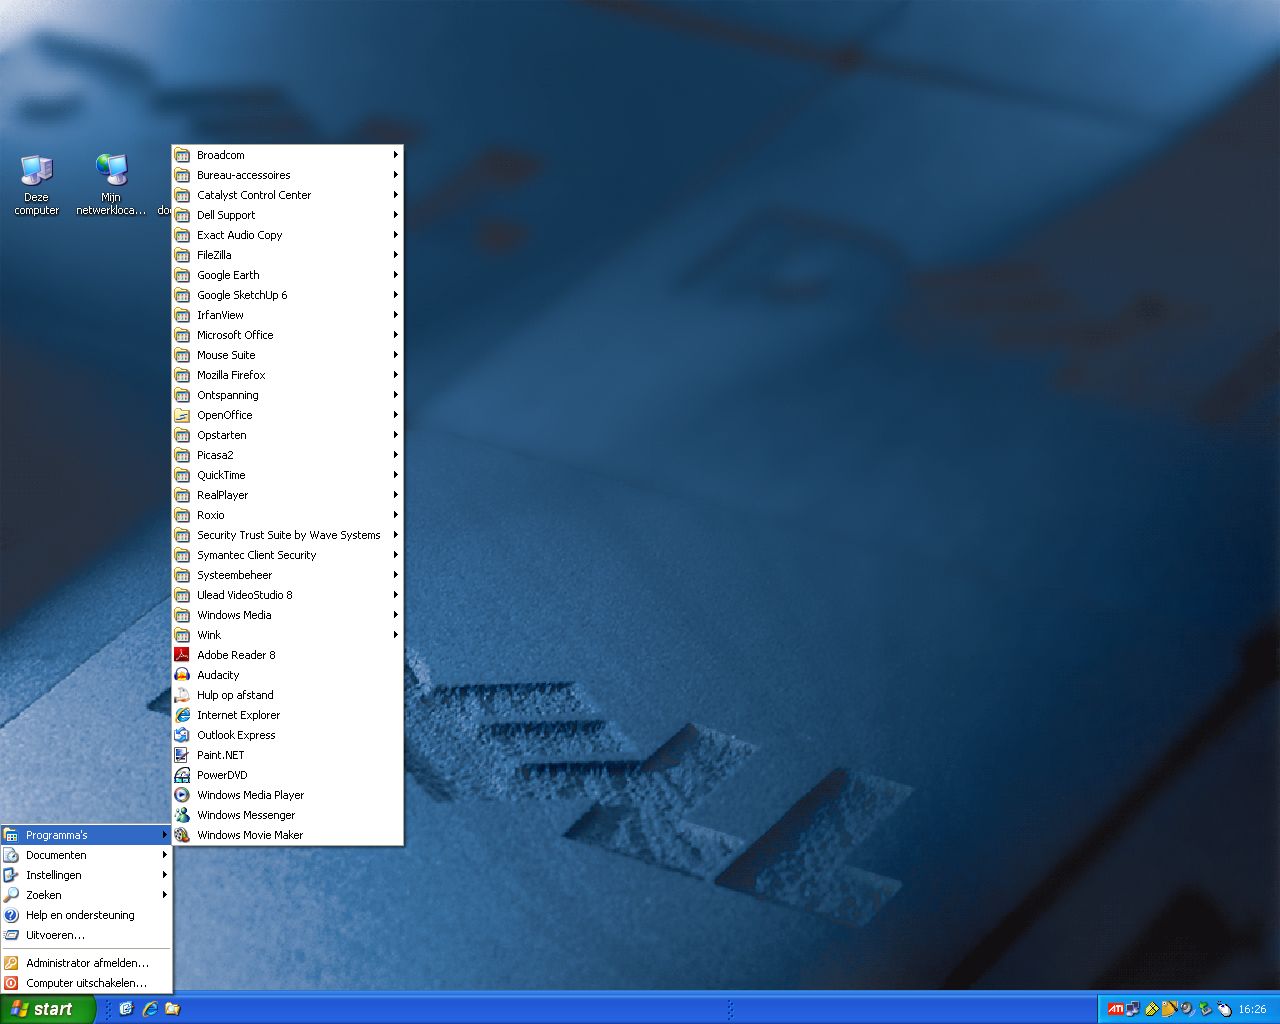
Task: Open the OpenOffice program group
Action: point(288,415)
